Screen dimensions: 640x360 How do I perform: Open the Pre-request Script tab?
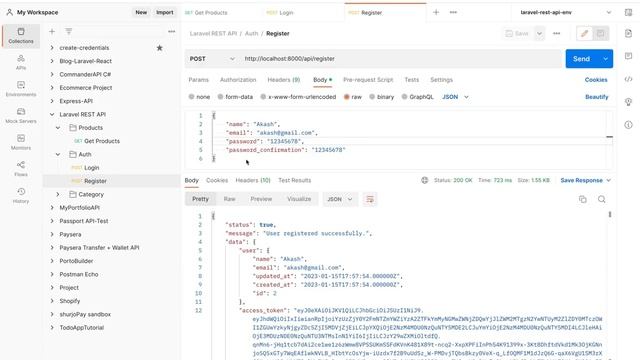[368, 80]
